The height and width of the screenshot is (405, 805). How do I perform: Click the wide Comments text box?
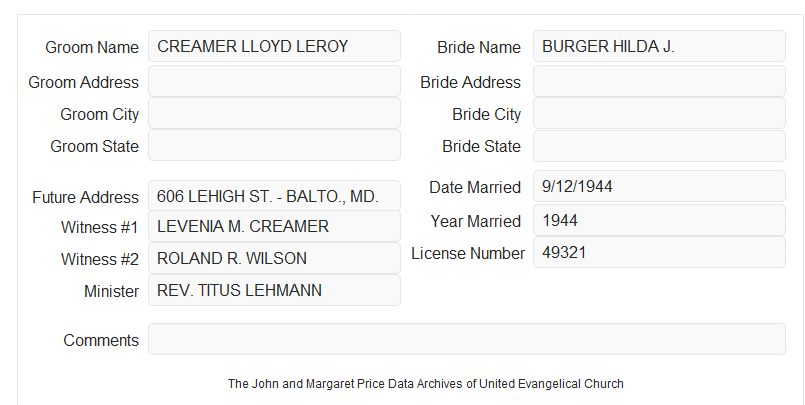click(x=467, y=339)
